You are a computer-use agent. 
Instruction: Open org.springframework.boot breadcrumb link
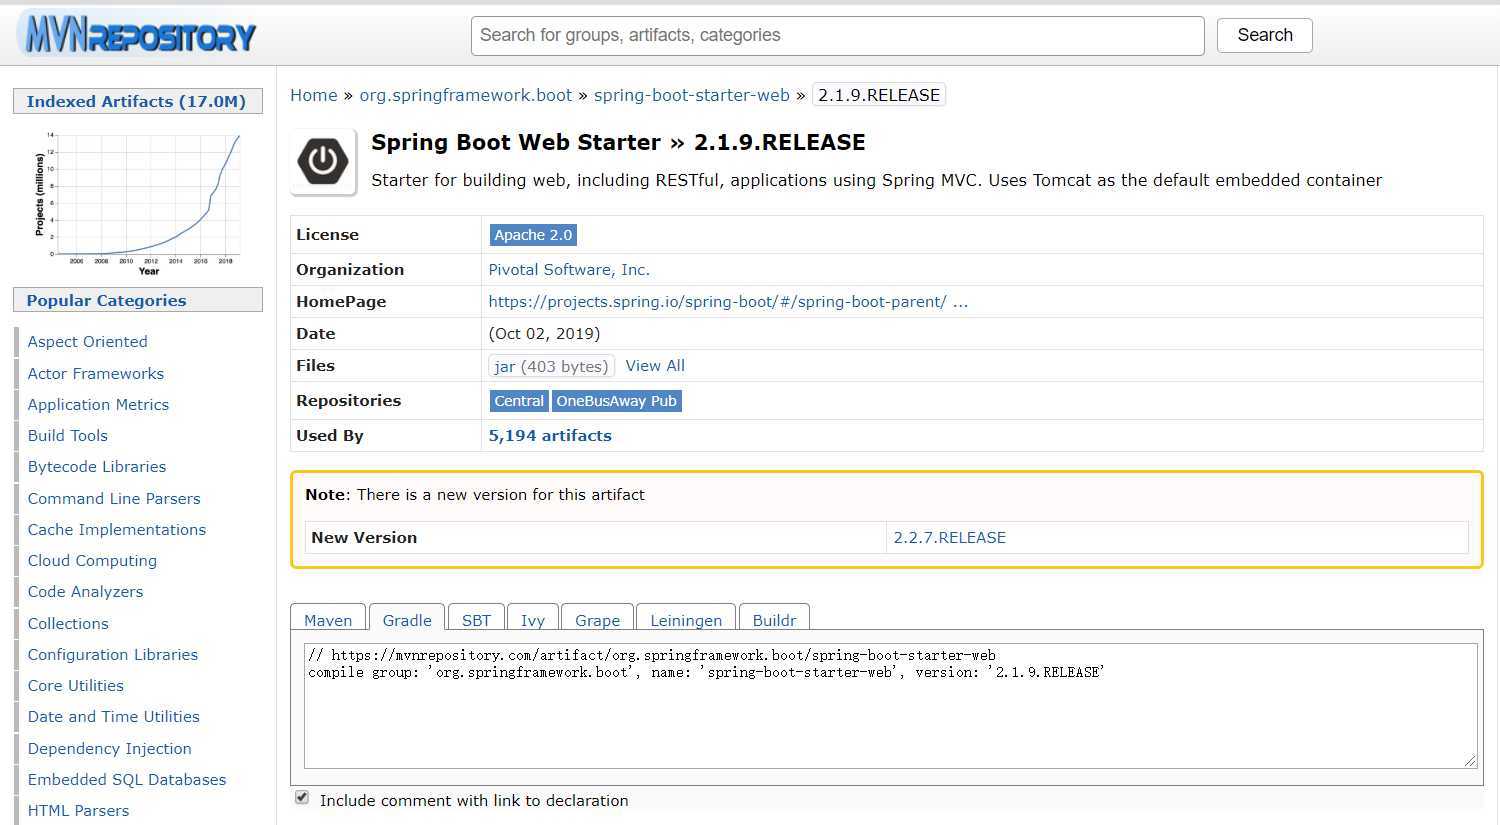[466, 95]
